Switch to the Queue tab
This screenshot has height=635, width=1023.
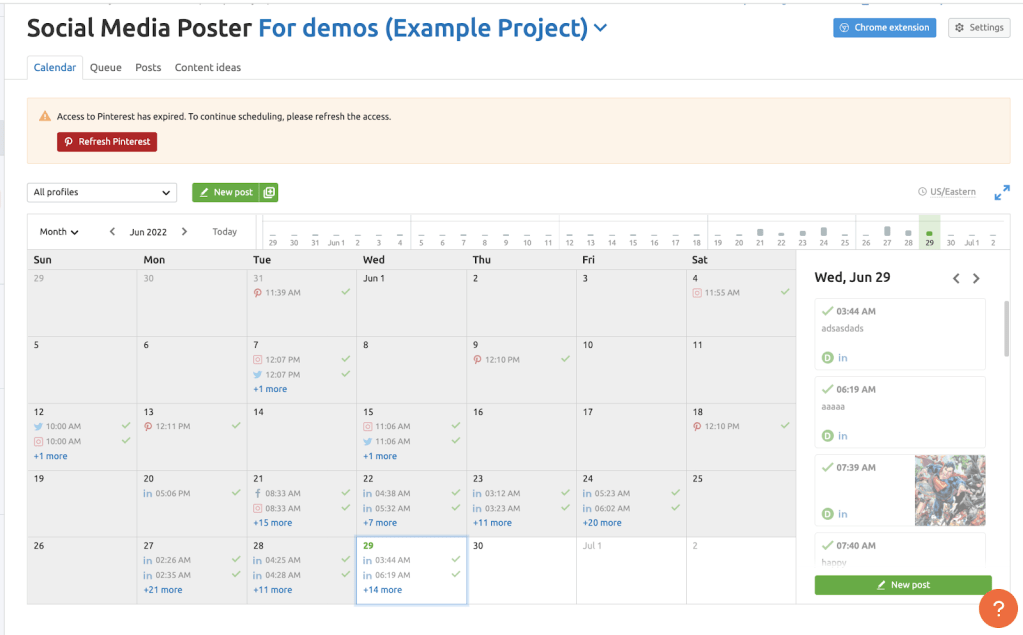(105, 68)
